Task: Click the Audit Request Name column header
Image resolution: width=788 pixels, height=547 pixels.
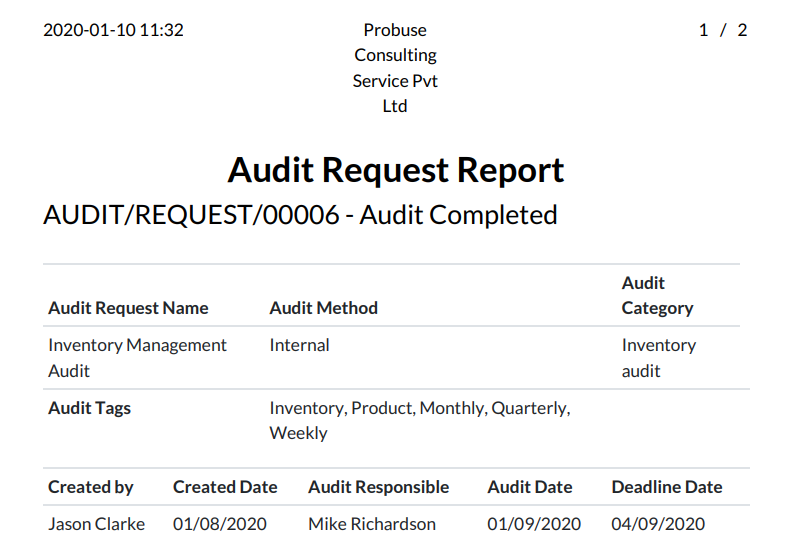Action: [128, 308]
